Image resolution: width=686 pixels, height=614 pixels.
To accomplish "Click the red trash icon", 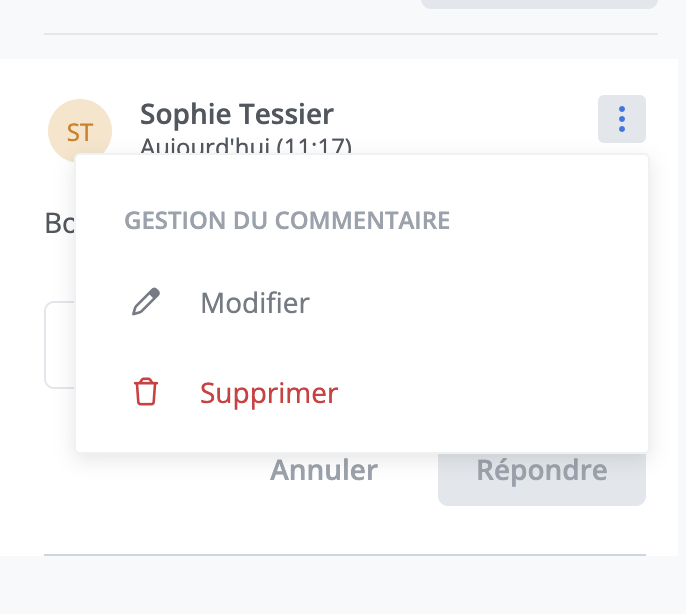I will 146,393.
